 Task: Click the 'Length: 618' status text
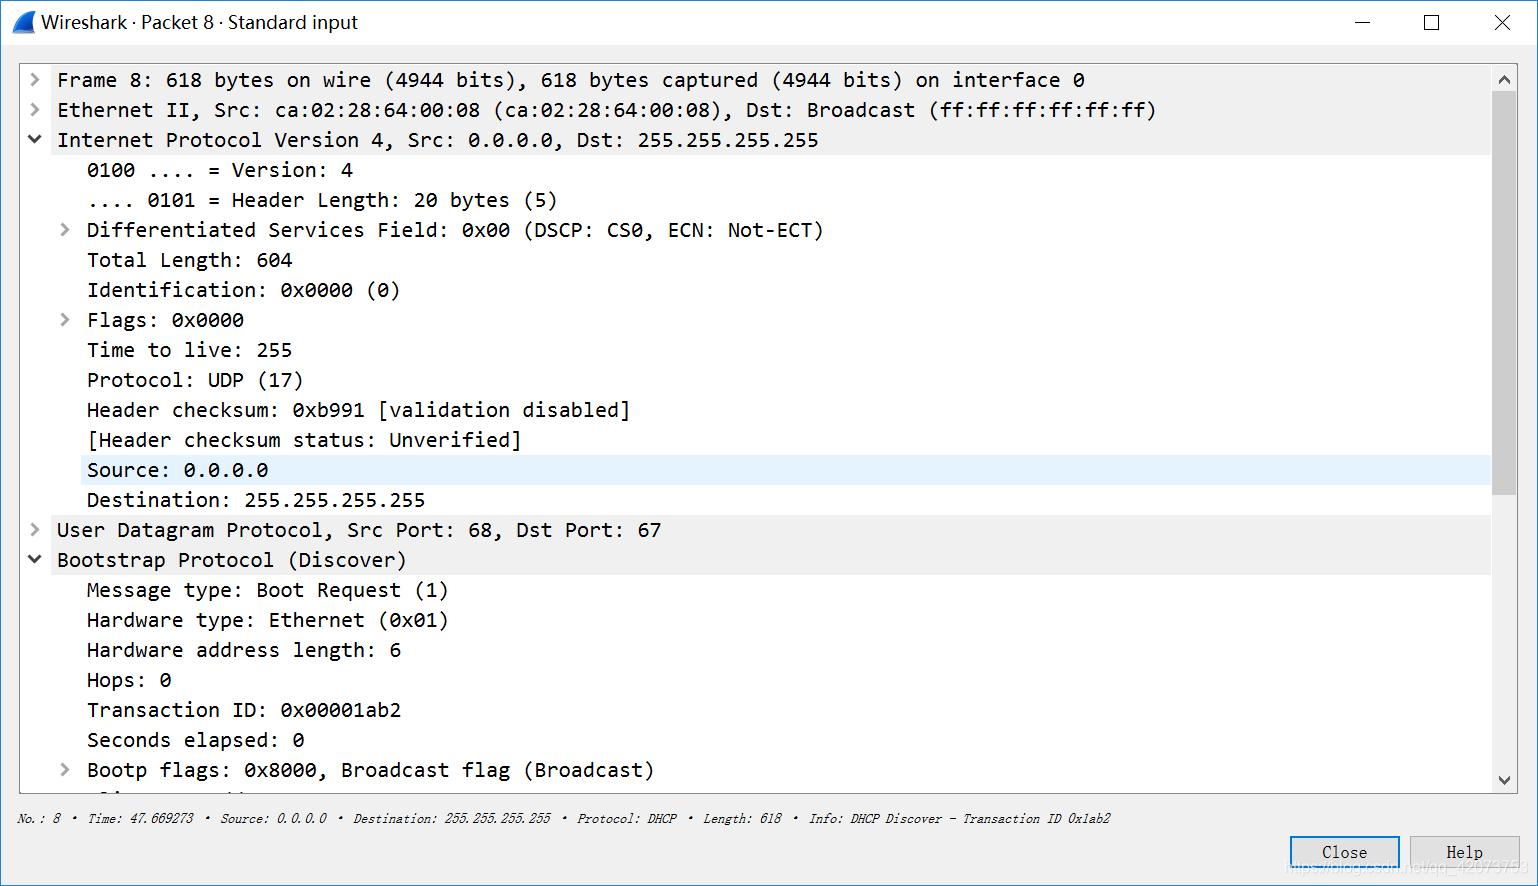click(x=742, y=818)
